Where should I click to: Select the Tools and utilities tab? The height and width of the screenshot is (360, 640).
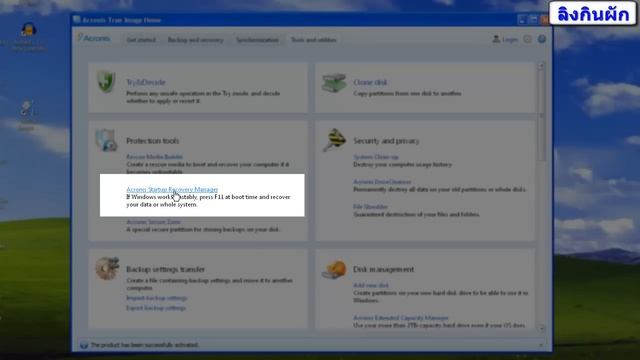coord(313,40)
